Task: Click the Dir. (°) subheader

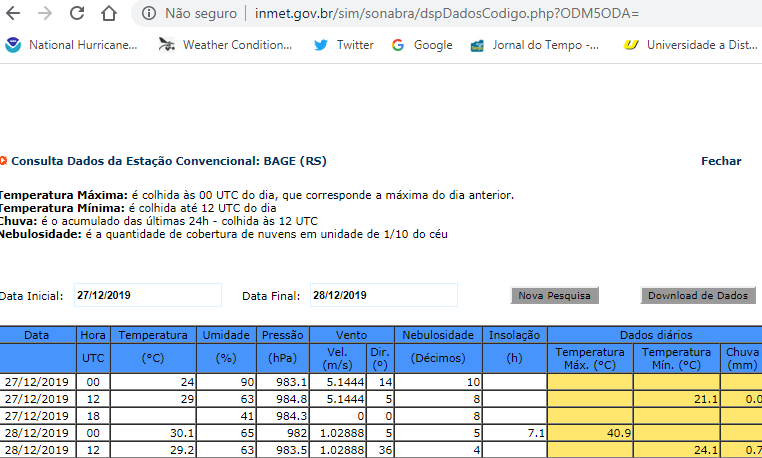Action: coord(380,358)
